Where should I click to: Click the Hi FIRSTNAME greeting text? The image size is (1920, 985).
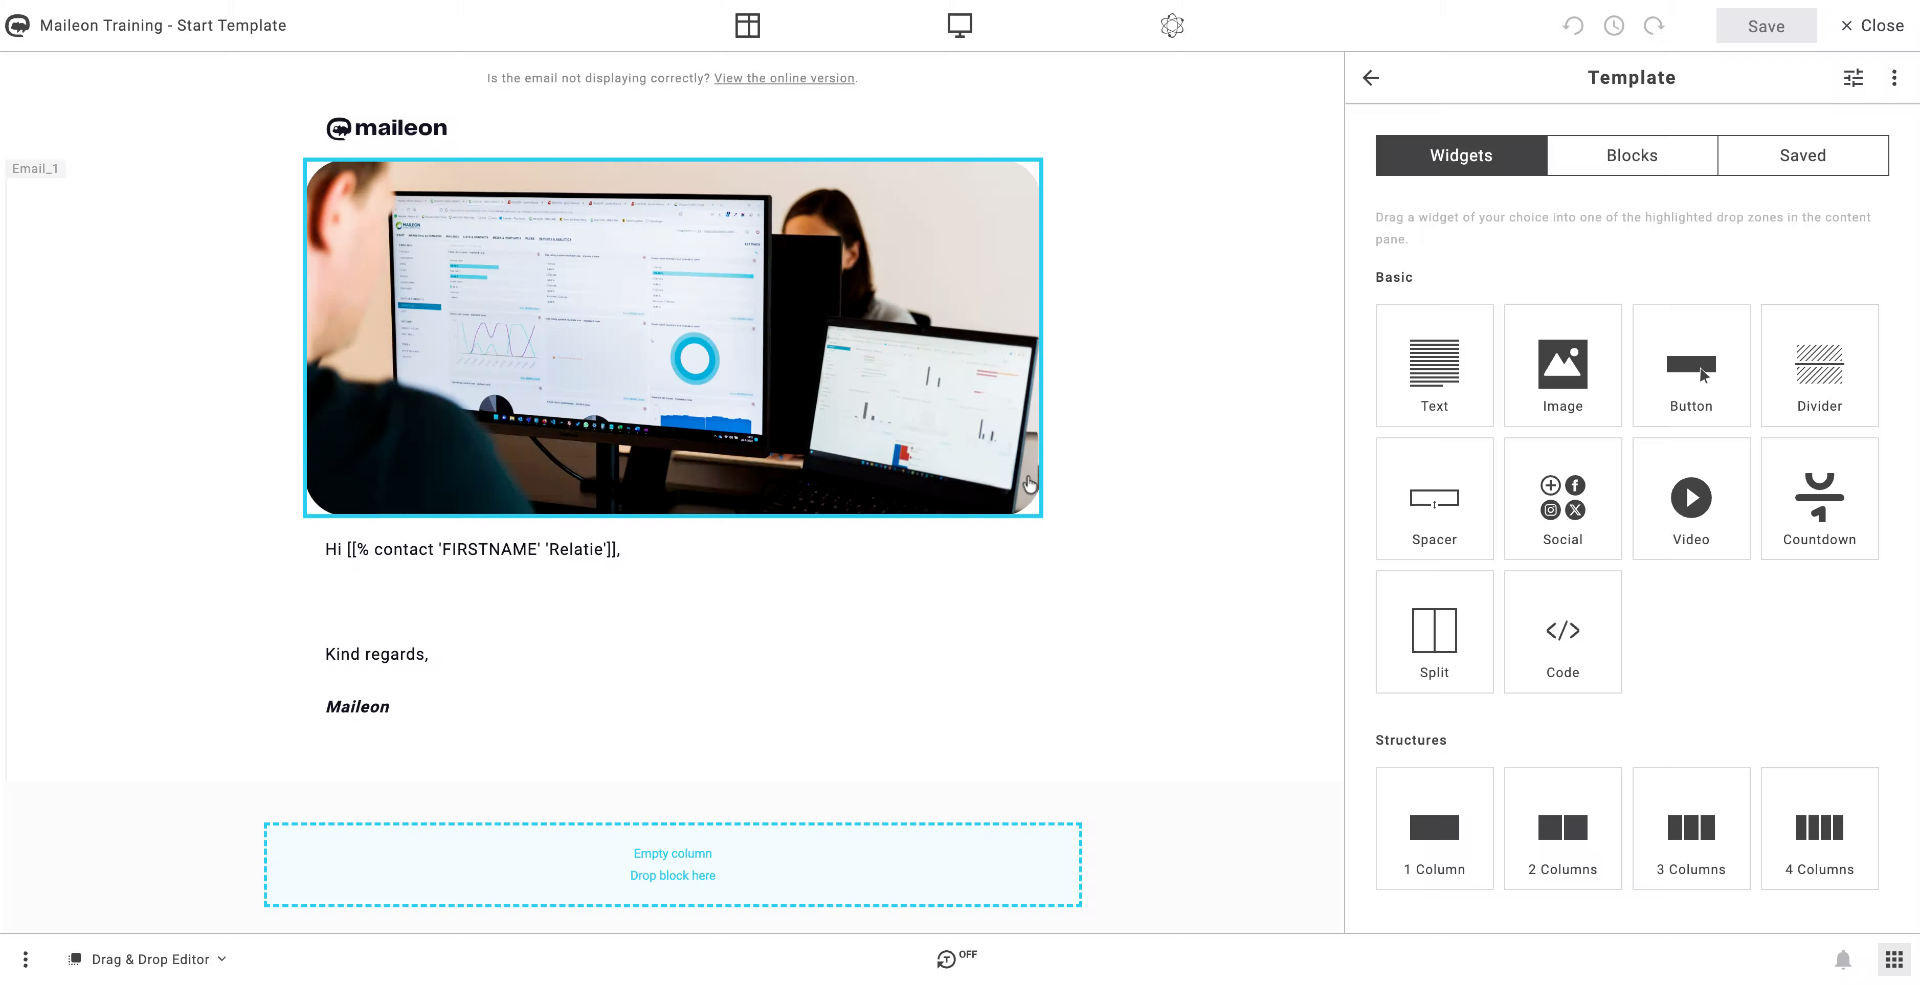click(473, 549)
